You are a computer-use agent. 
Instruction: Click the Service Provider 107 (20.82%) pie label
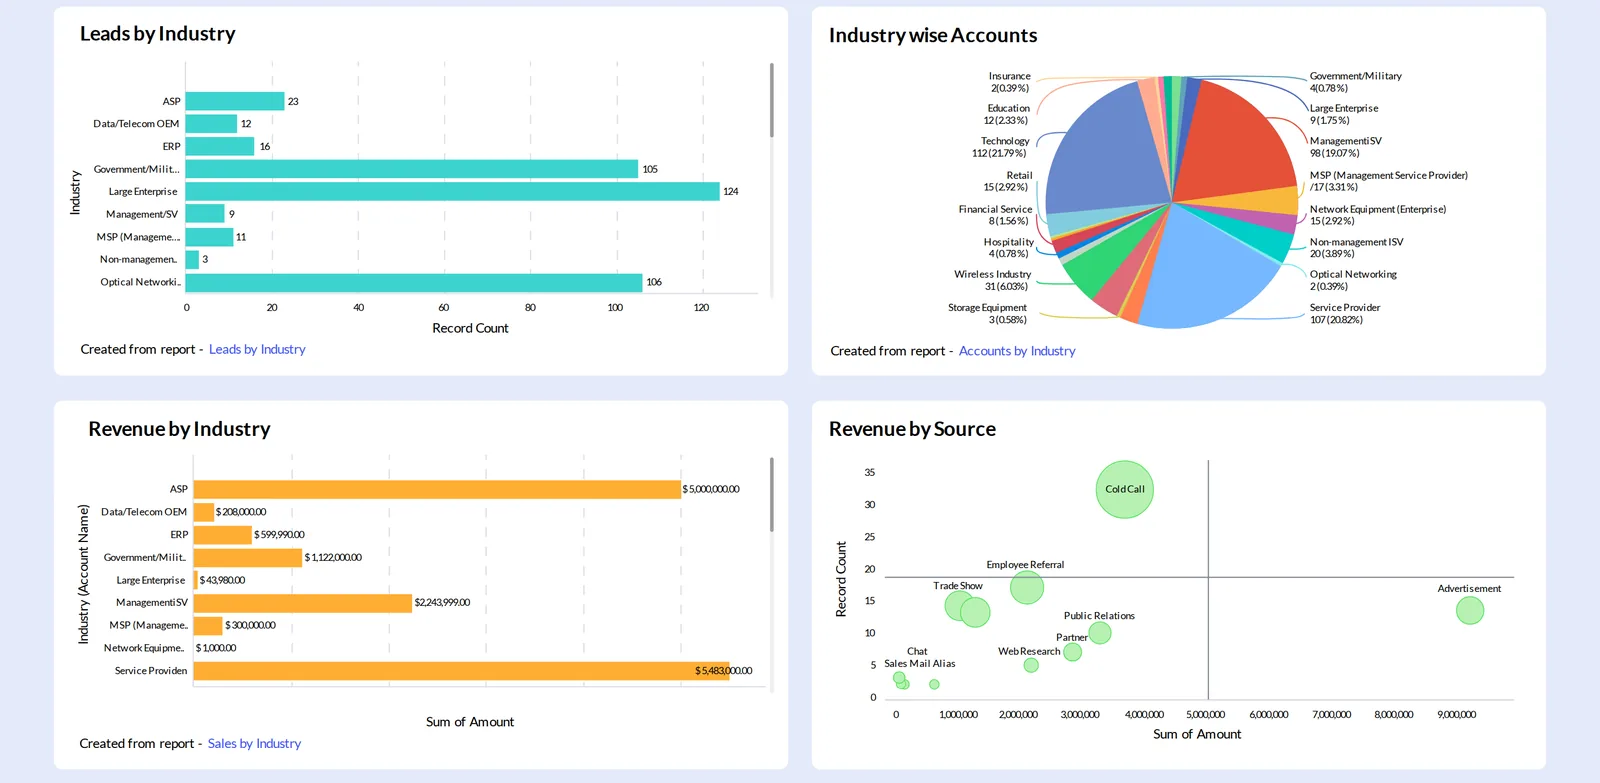click(1345, 314)
